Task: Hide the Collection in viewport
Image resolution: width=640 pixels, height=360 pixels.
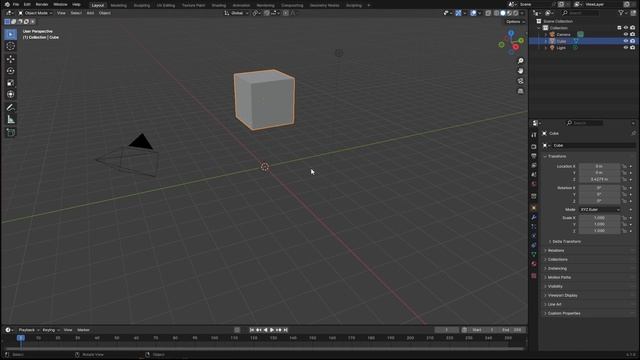Action: tap(626, 28)
